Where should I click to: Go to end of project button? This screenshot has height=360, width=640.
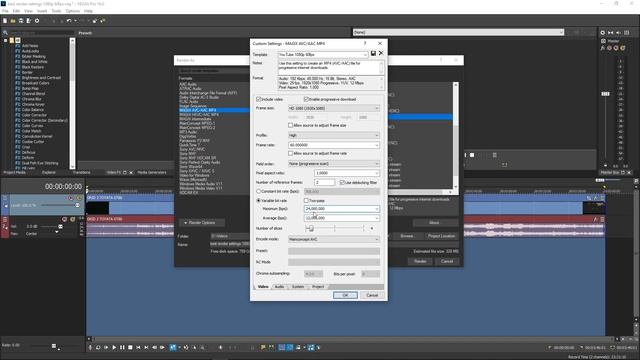[x=146, y=347]
